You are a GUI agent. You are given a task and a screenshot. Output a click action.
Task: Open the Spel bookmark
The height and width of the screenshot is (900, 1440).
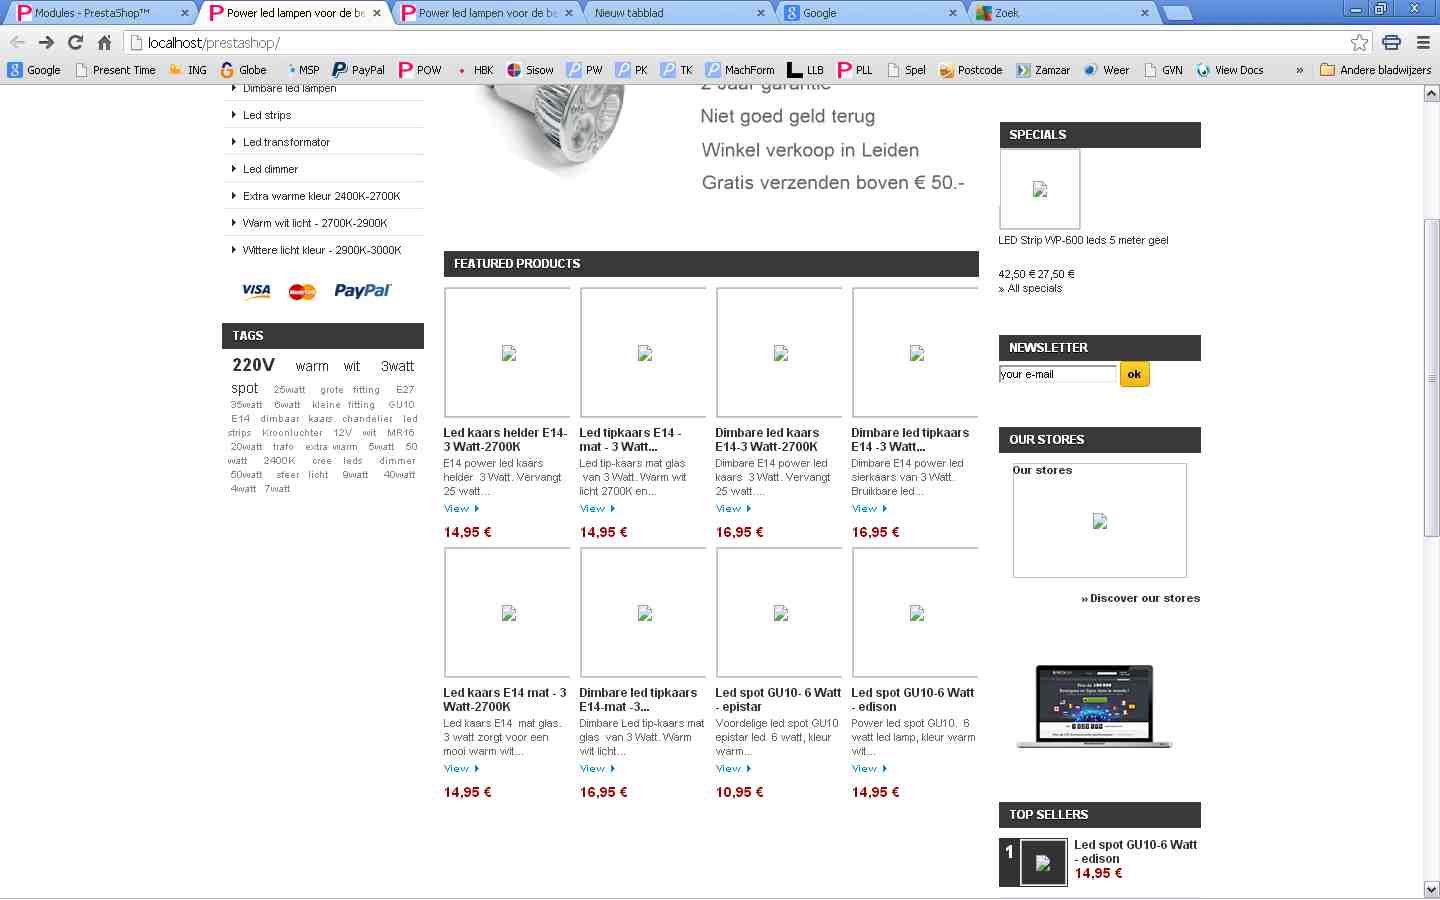pyautogui.click(x=906, y=70)
